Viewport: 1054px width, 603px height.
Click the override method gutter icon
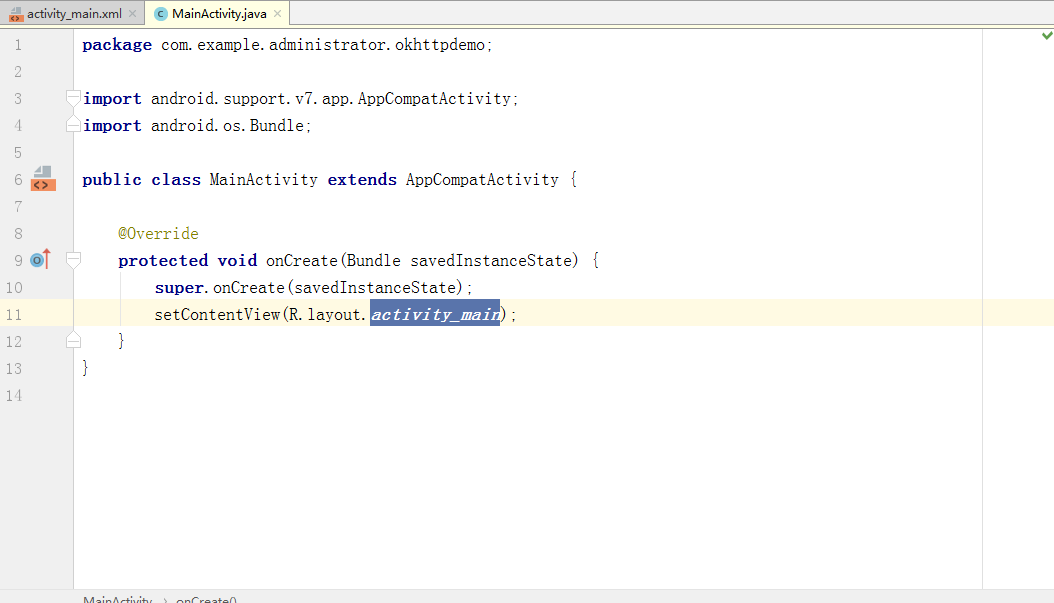[x=40, y=259]
